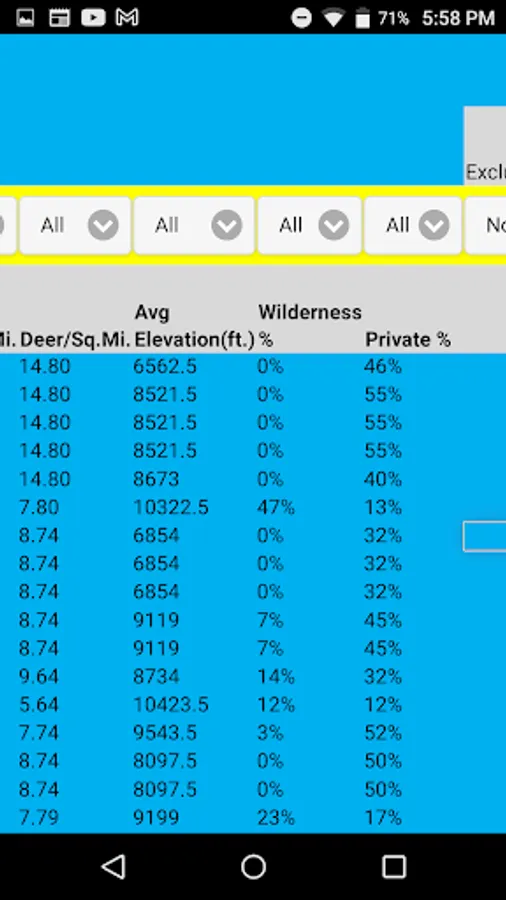Tap the battery icon in status bar
The image size is (506, 900).
click(x=362, y=18)
